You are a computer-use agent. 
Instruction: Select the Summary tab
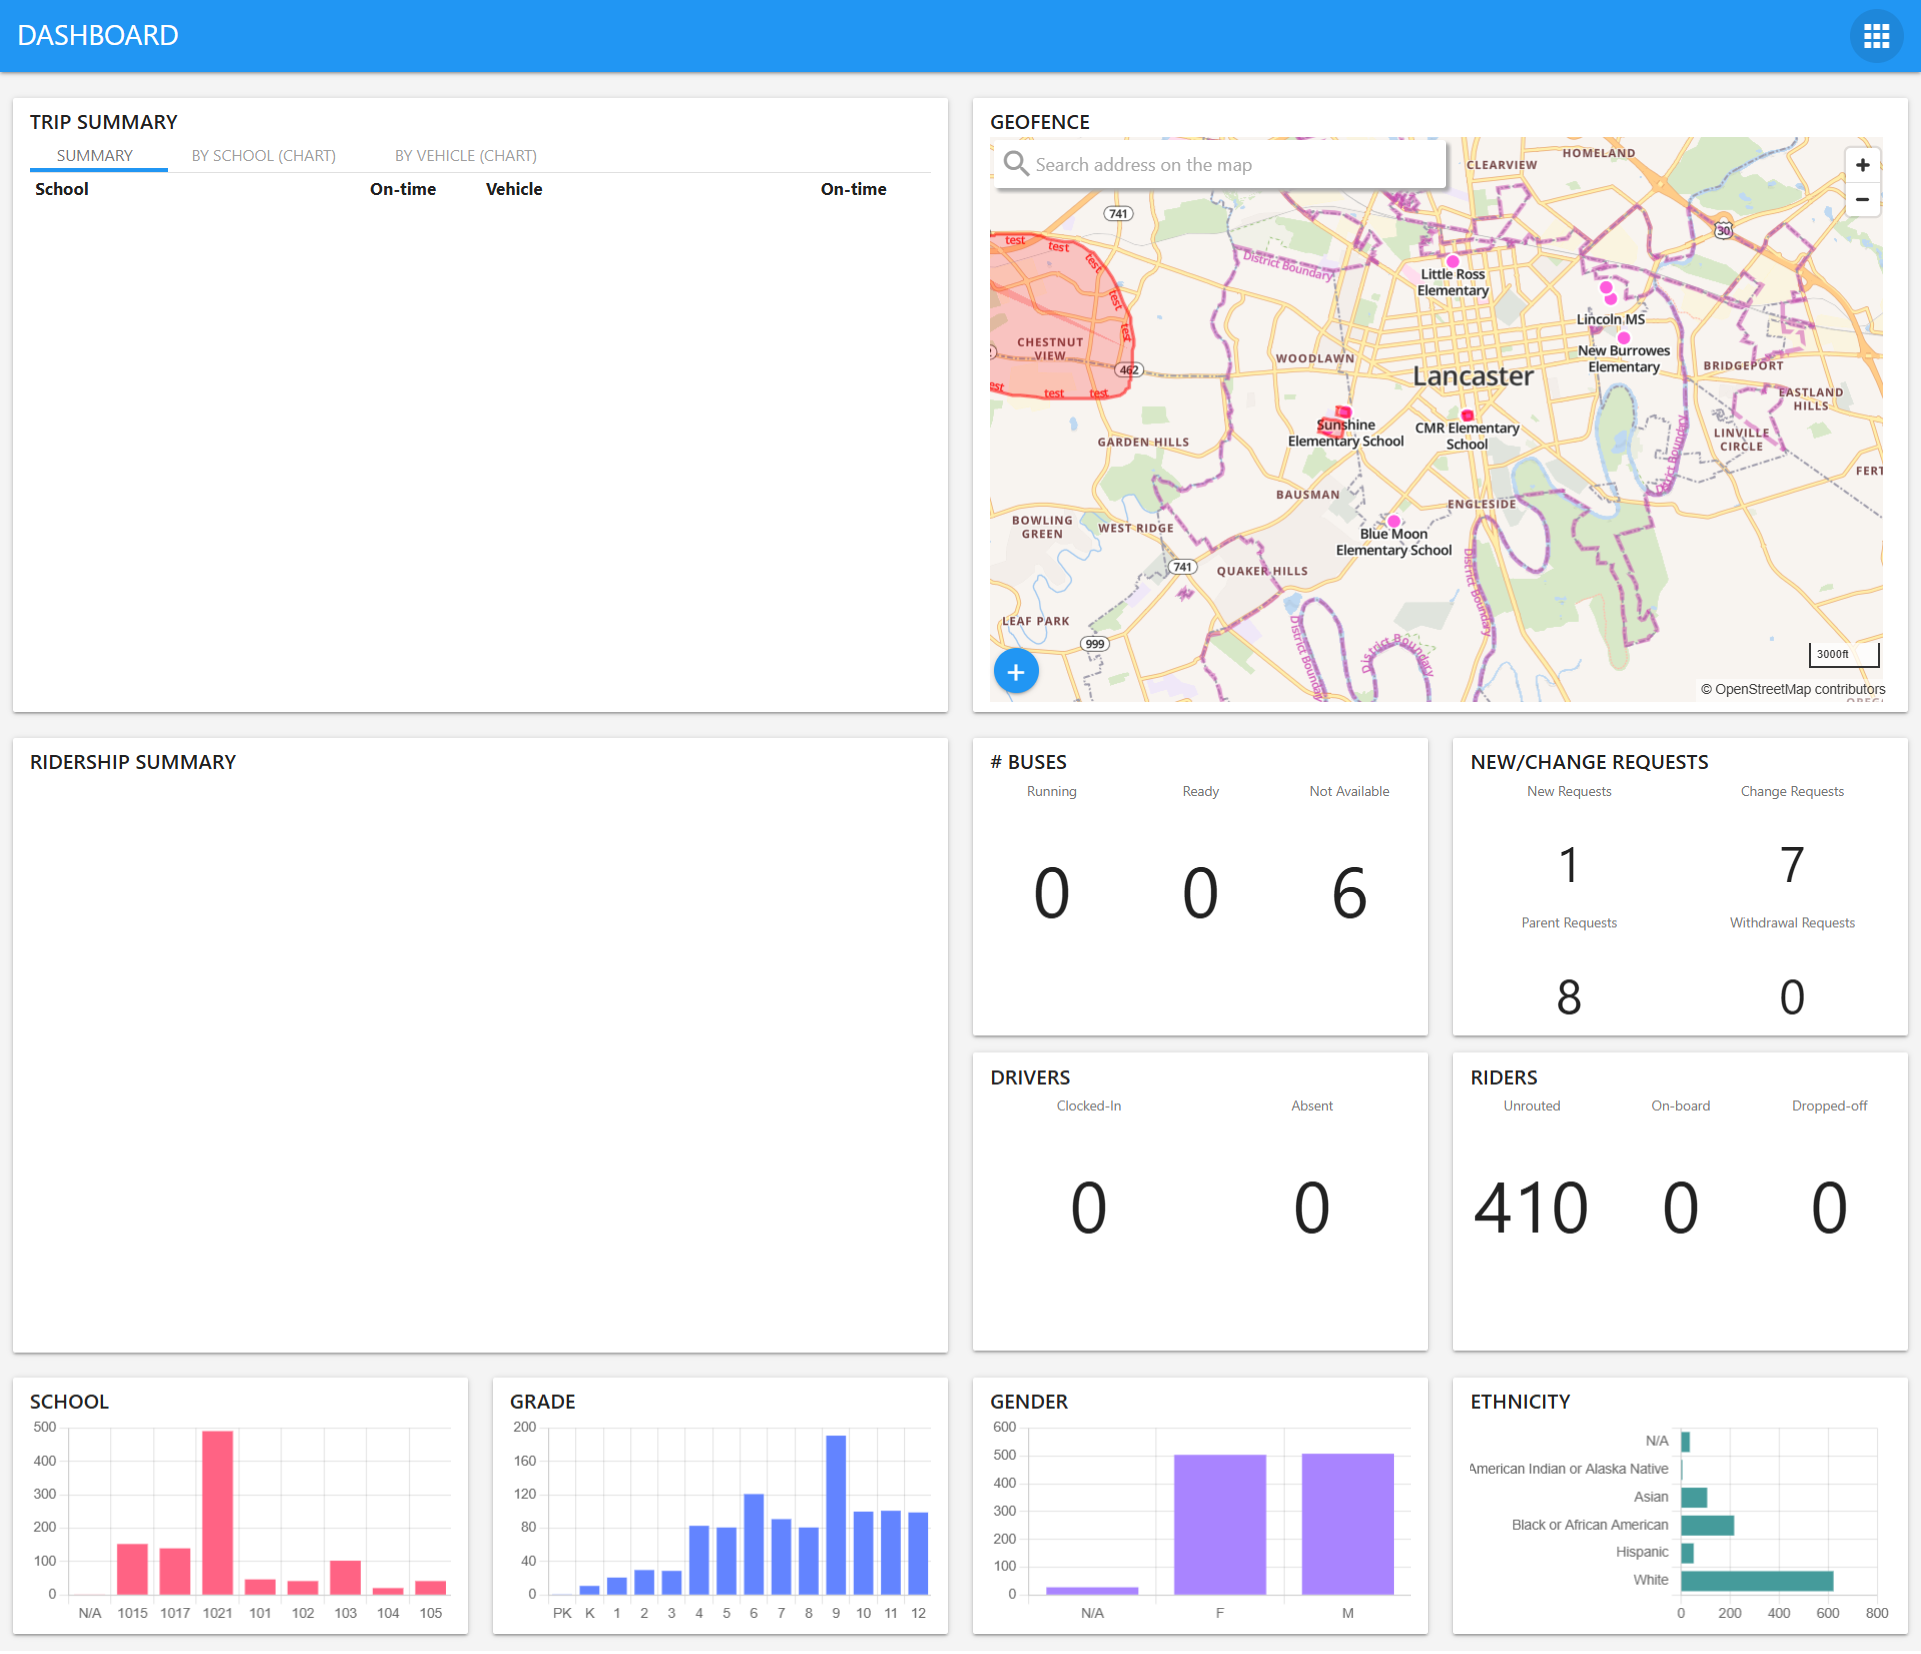[x=95, y=156]
